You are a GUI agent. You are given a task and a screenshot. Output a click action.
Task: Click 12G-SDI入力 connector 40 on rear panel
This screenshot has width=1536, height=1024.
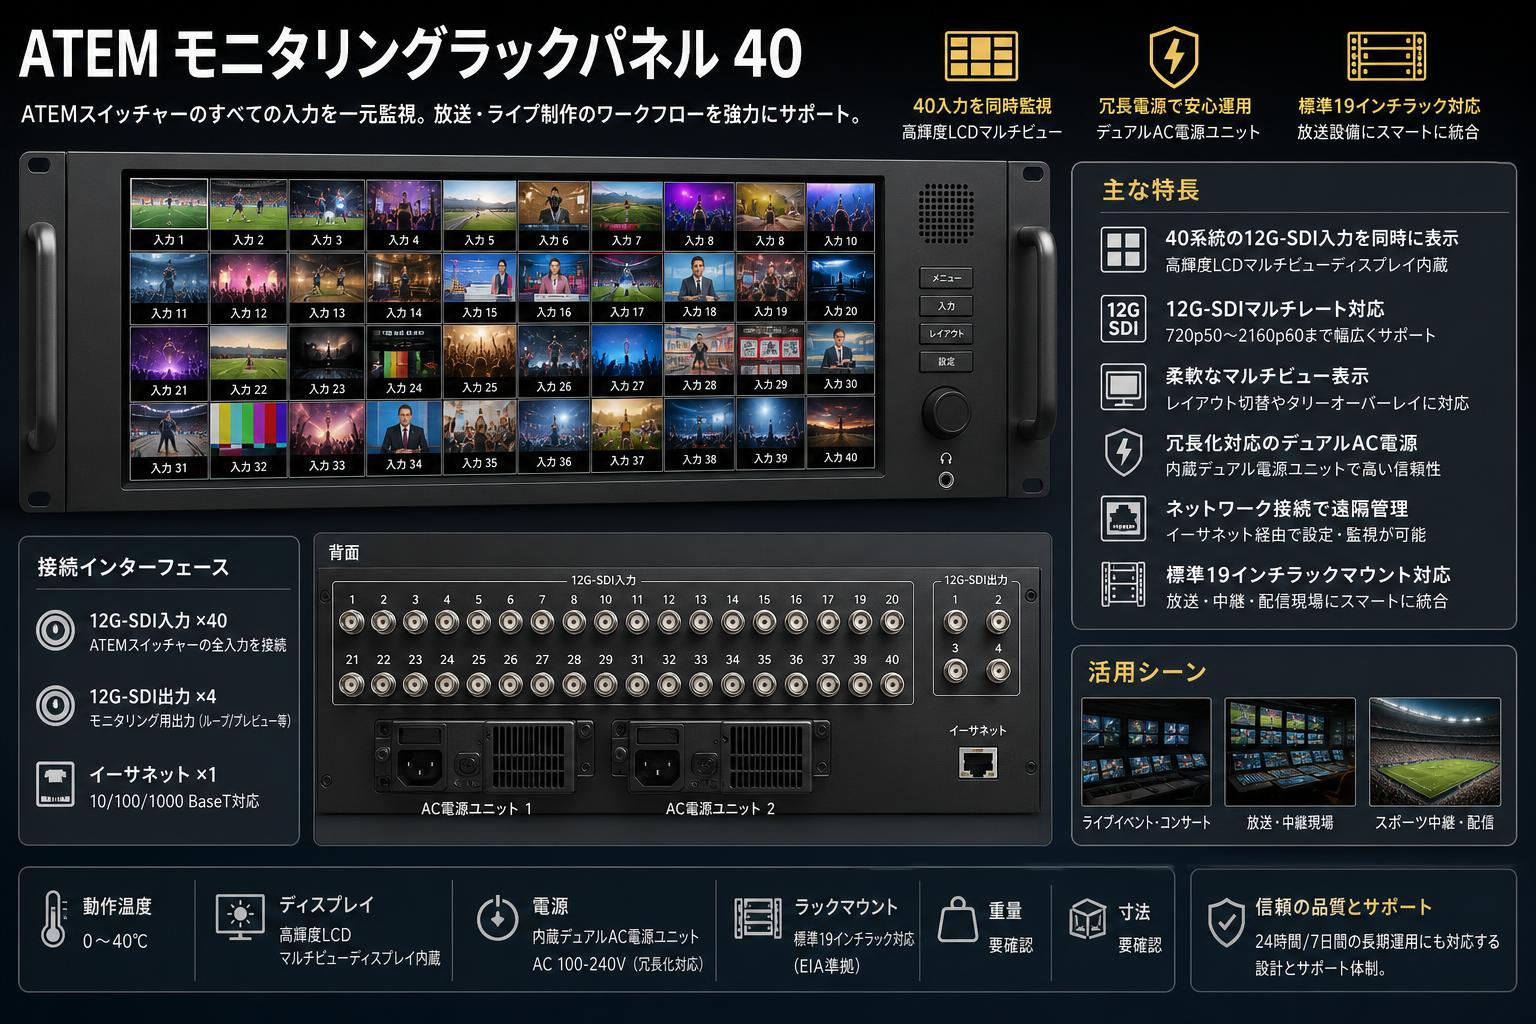point(891,684)
